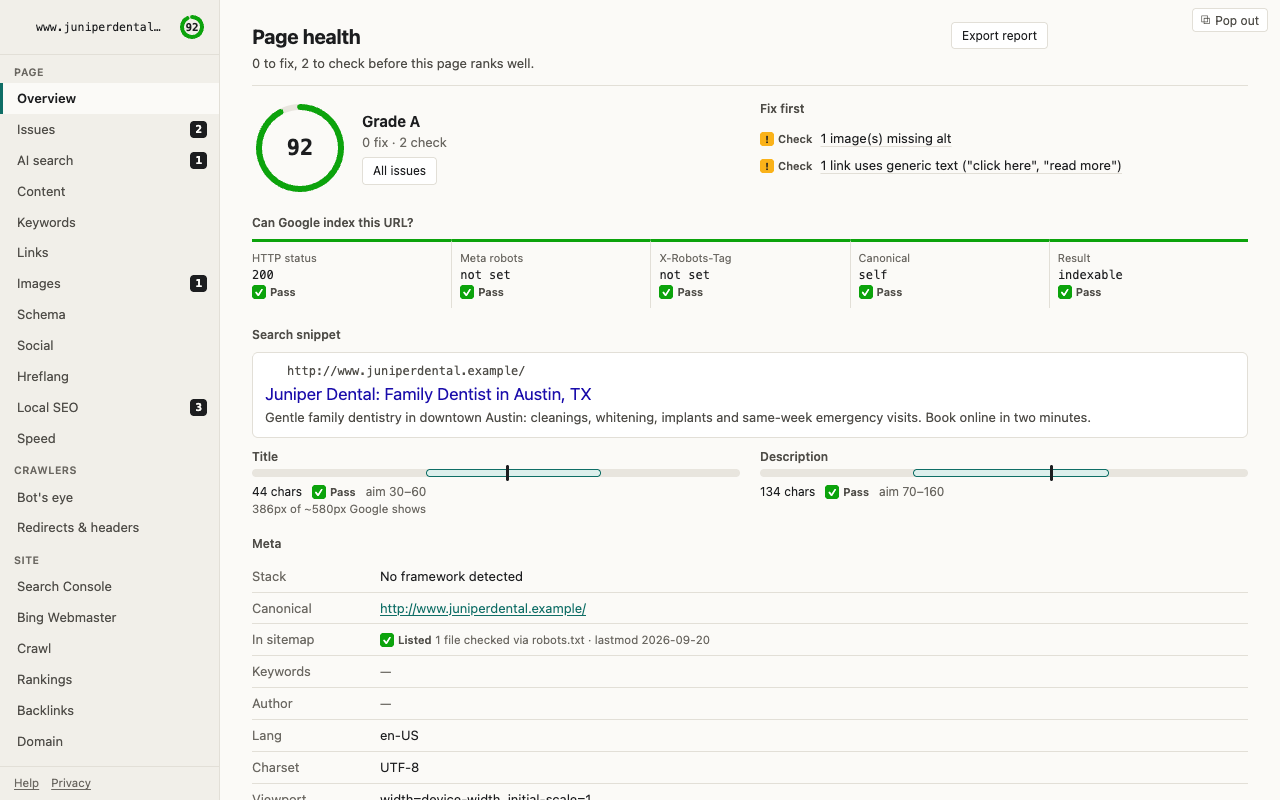Image resolution: width=1280 pixels, height=800 pixels.
Task: Open the Schema section
Action: click(110, 315)
